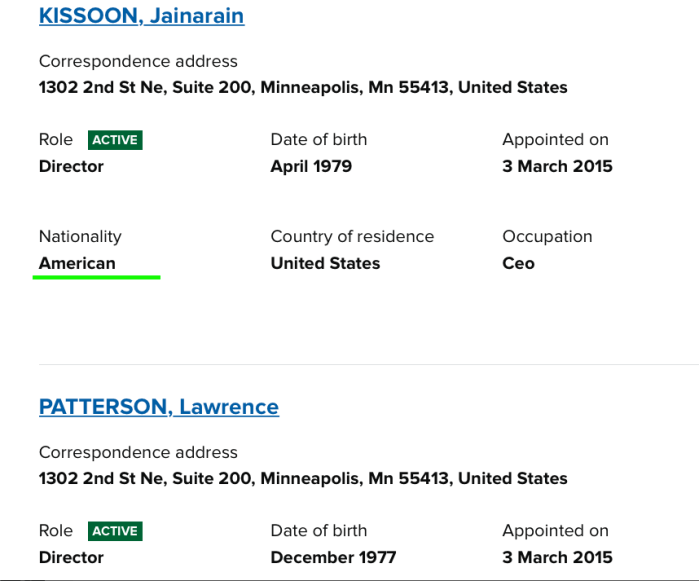Click the Director role value for Kissoon

pyautogui.click(x=71, y=166)
